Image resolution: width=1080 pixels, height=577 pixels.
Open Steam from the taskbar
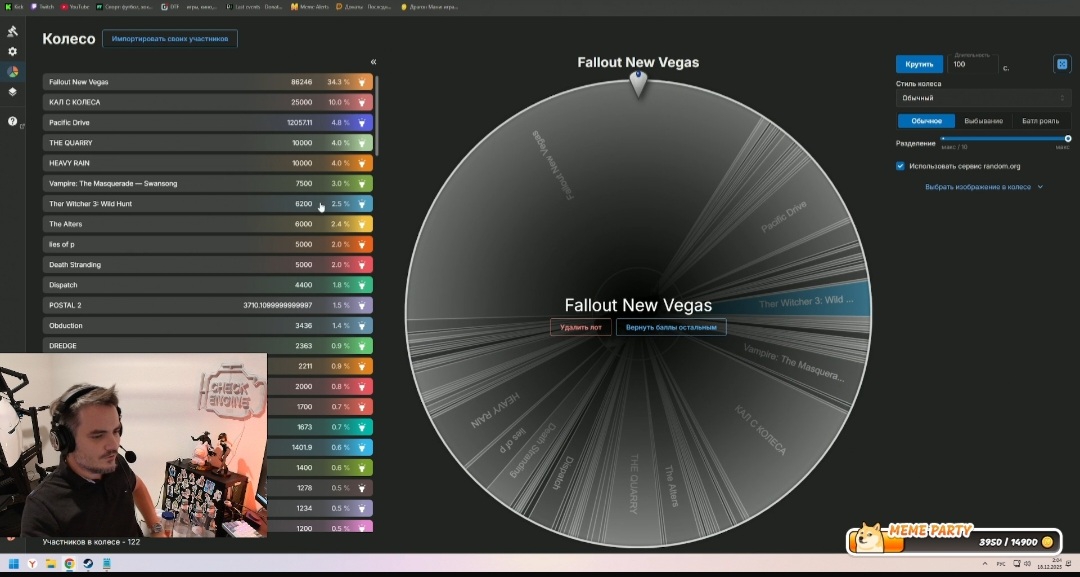[x=88, y=563]
